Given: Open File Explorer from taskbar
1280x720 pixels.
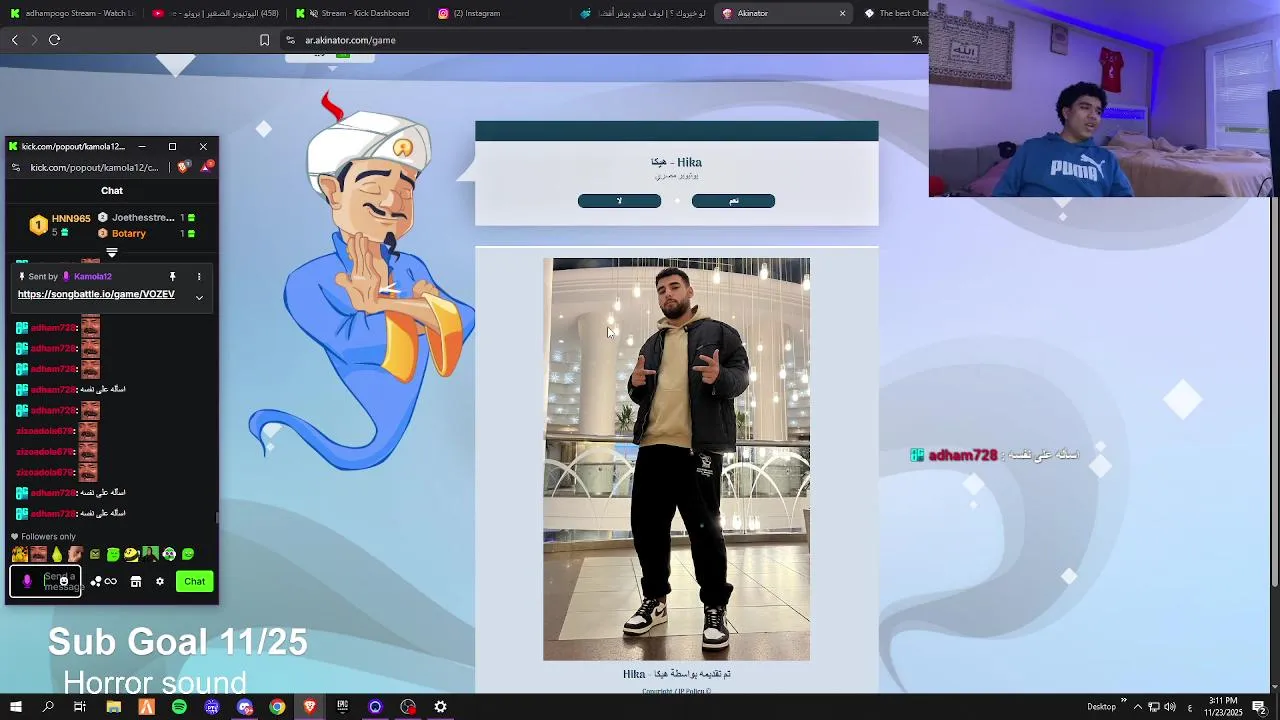Looking at the screenshot, I should point(113,707).
